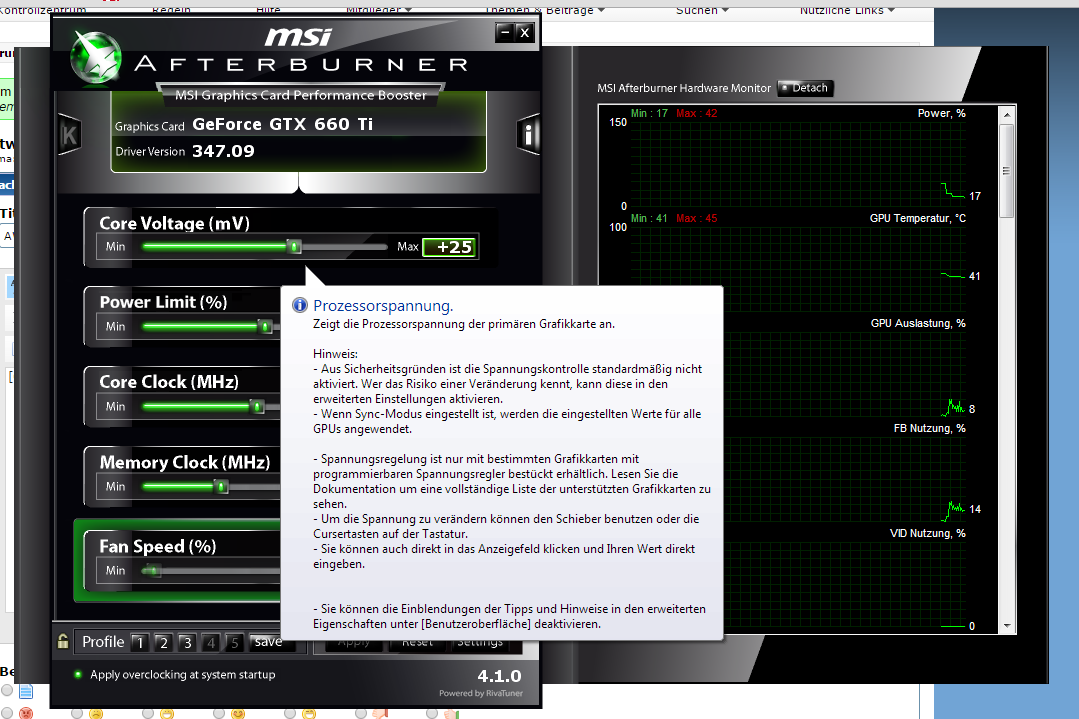This screenshot has height=719, width=1079.
Task: Open the information i side button
Action: (x=528, y=133)
